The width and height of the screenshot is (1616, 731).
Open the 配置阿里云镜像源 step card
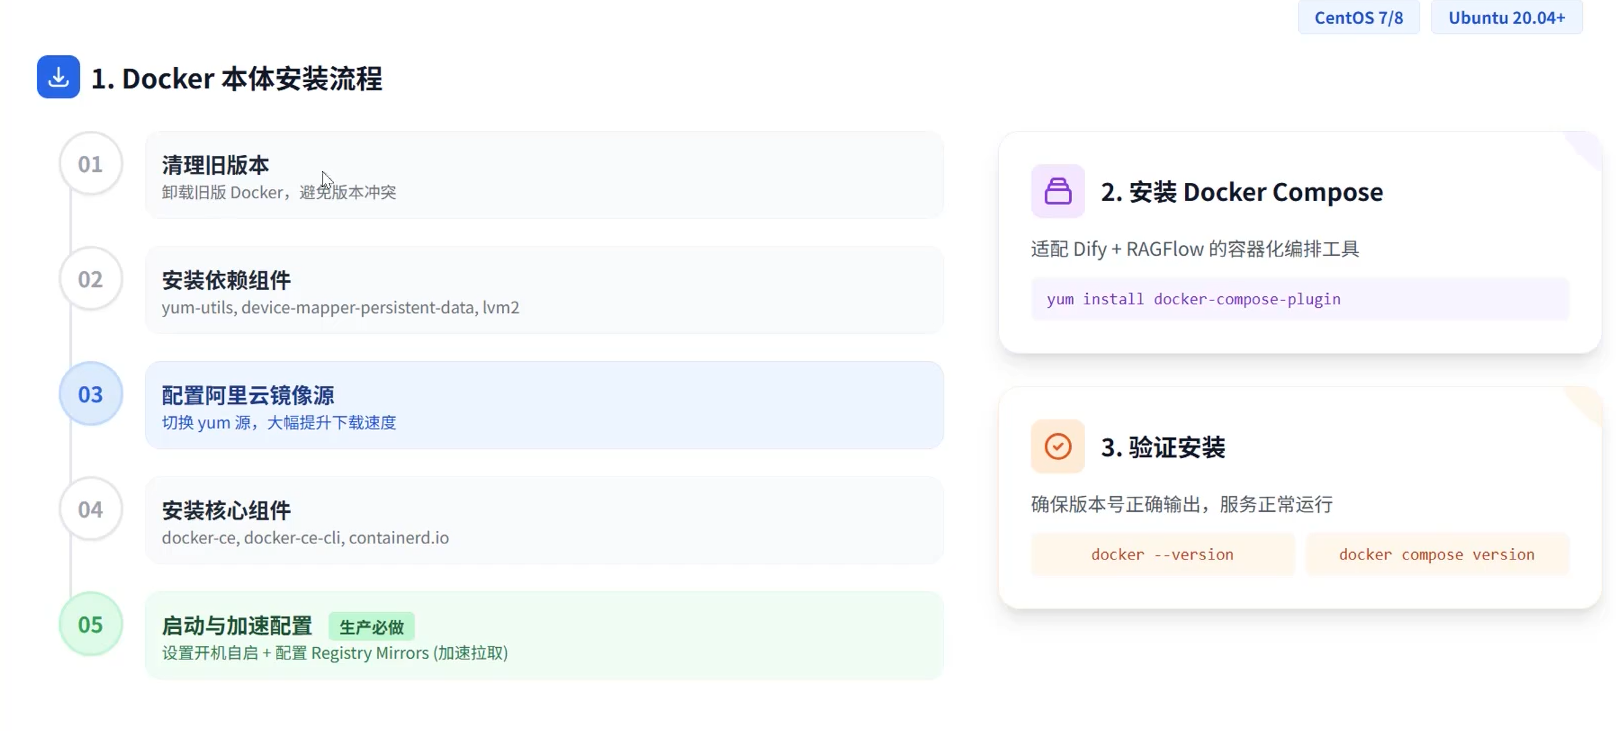(544, 405)
